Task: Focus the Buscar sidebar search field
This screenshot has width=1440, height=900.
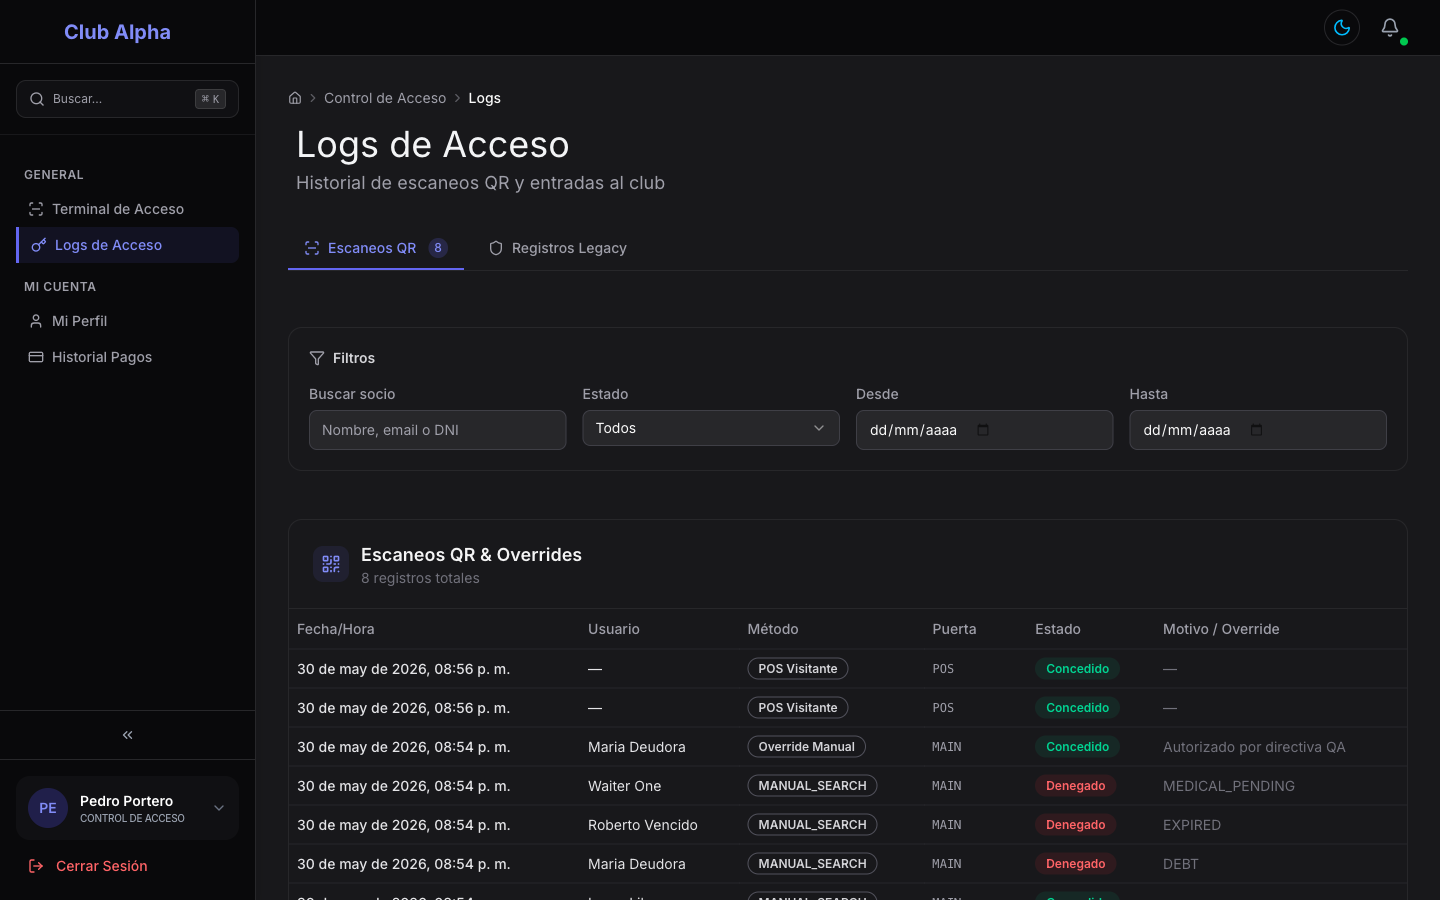Action: 128,99
